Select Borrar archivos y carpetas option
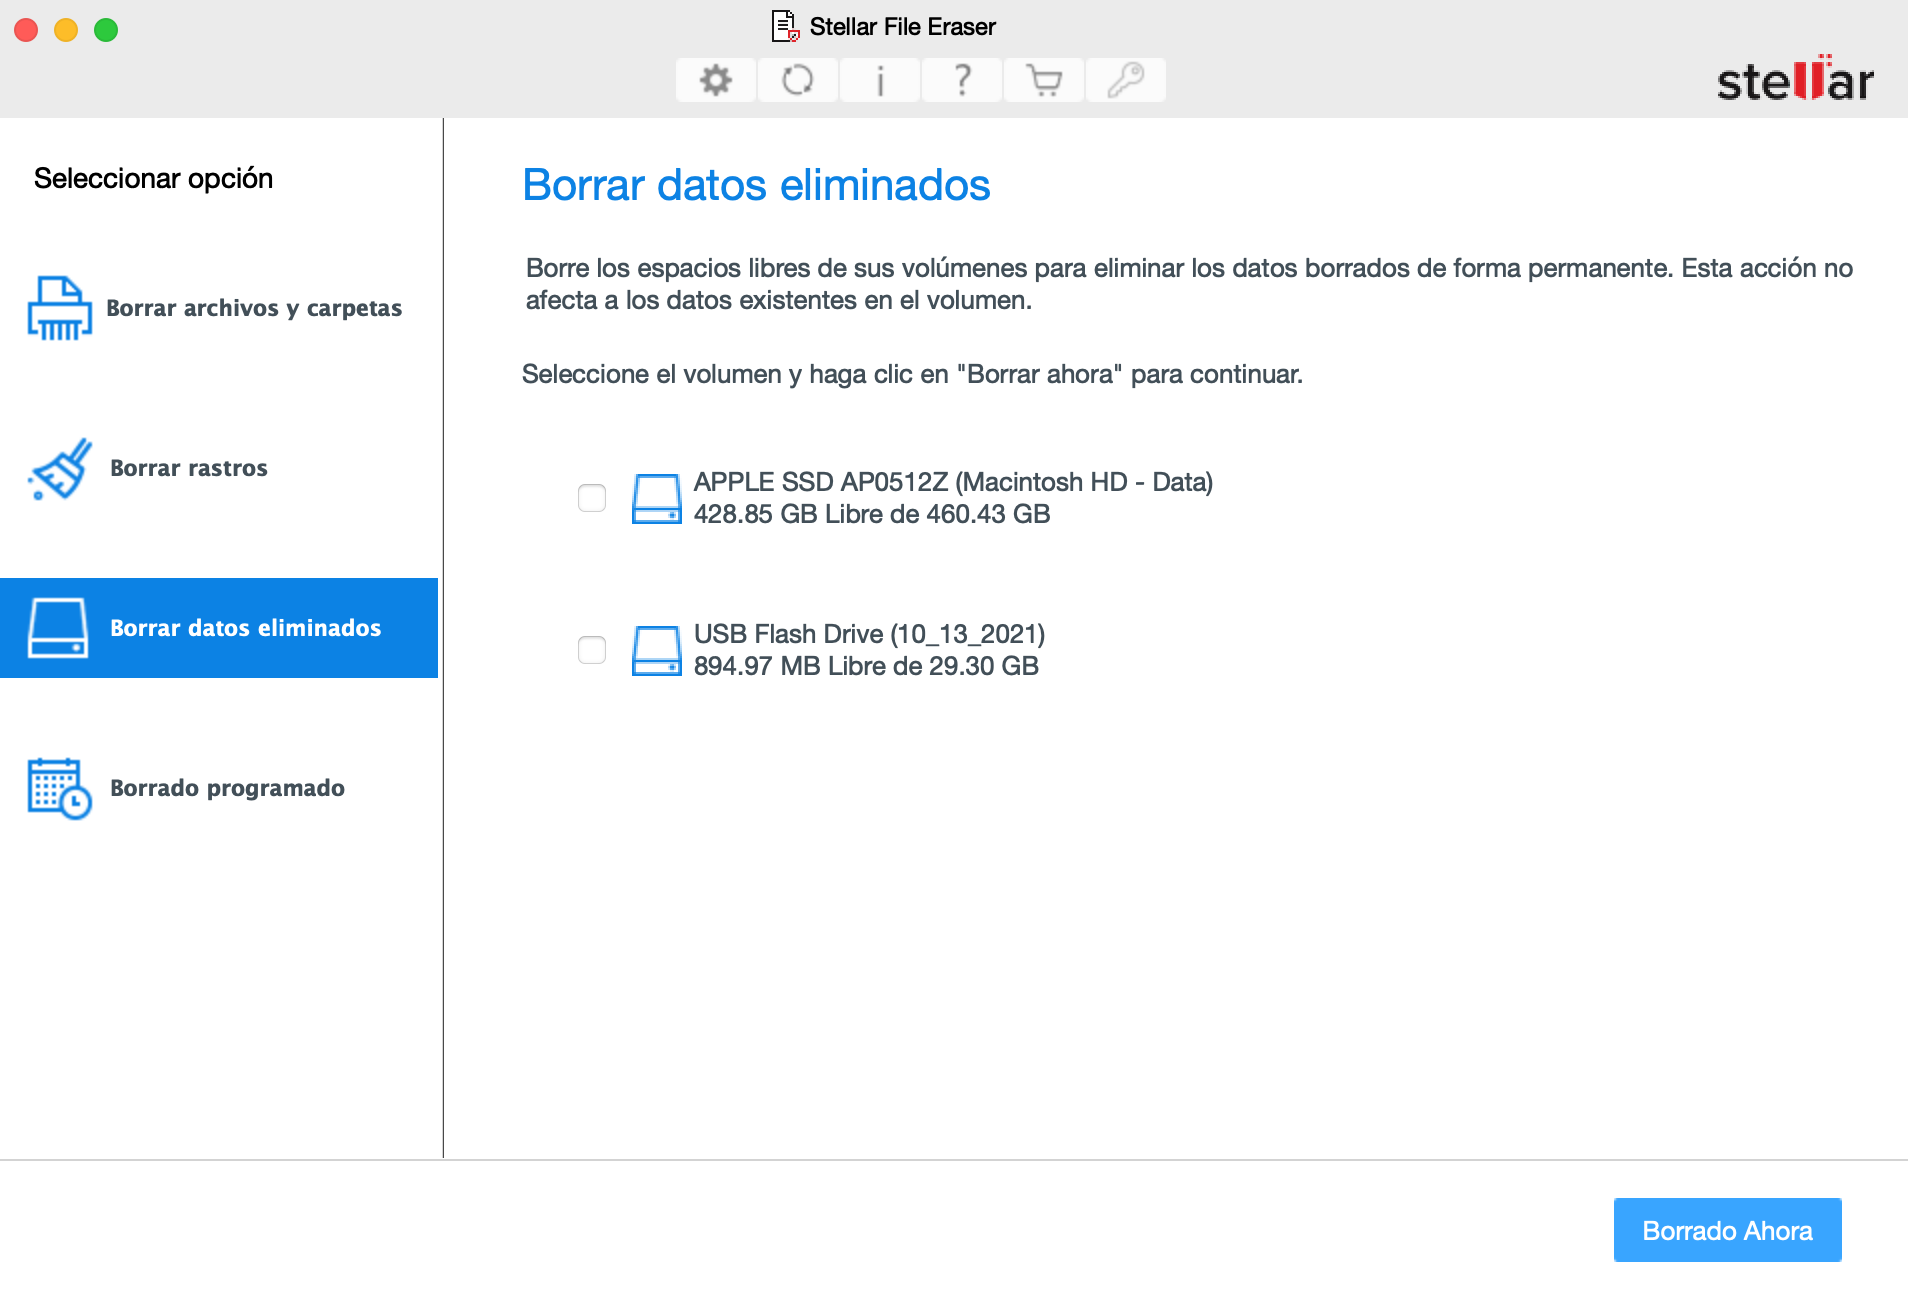The image size is (1908, 1294). [x=219, y=308]
